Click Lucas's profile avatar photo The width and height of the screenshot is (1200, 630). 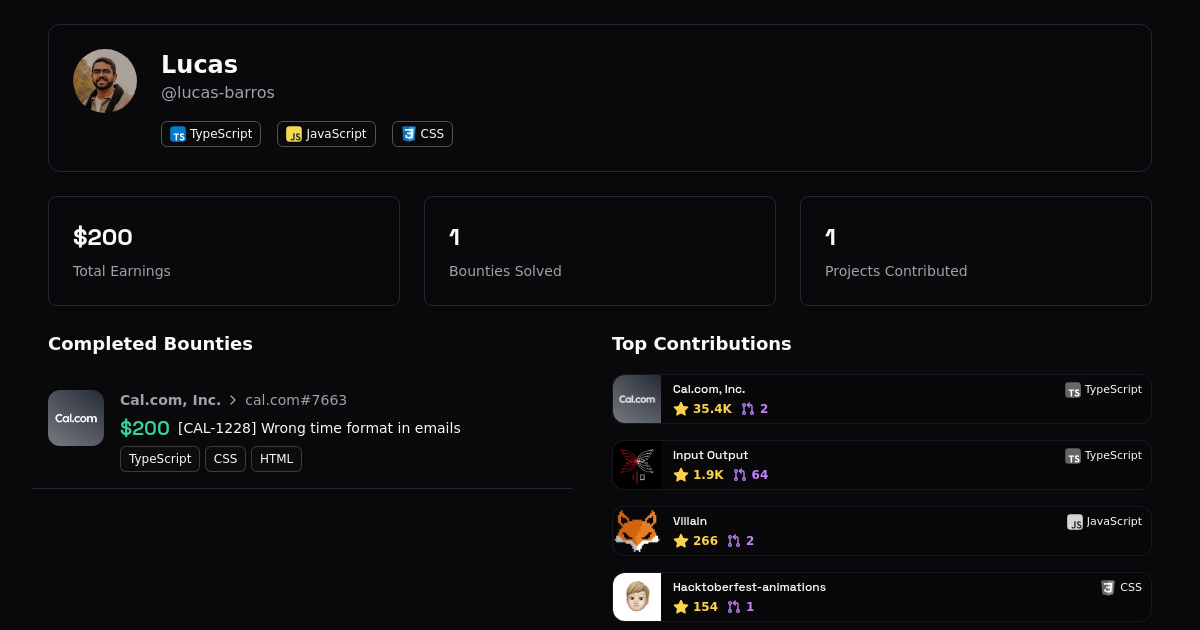pos(105,81)
